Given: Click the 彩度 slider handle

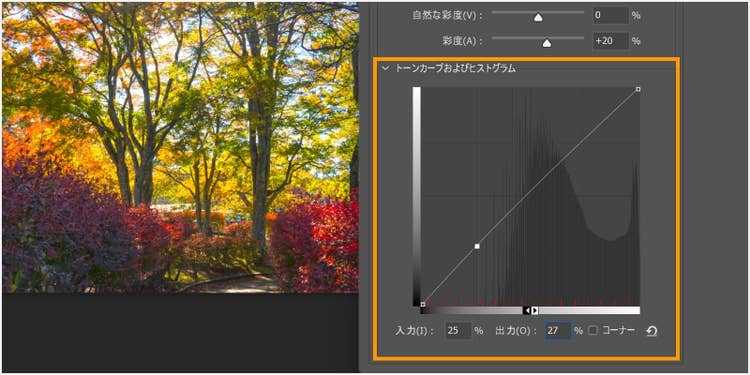Looking at the screenshot, I should pyautogui.click(x=547, y=44).
